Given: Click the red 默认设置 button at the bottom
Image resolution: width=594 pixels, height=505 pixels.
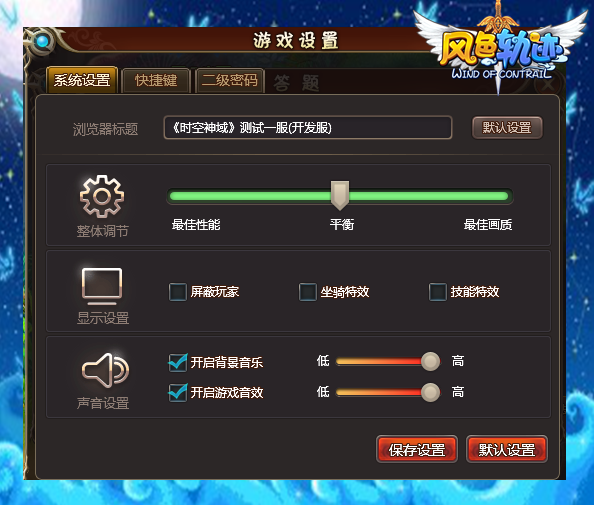Looking at the screenshot, I should click(x=506, y=449).
